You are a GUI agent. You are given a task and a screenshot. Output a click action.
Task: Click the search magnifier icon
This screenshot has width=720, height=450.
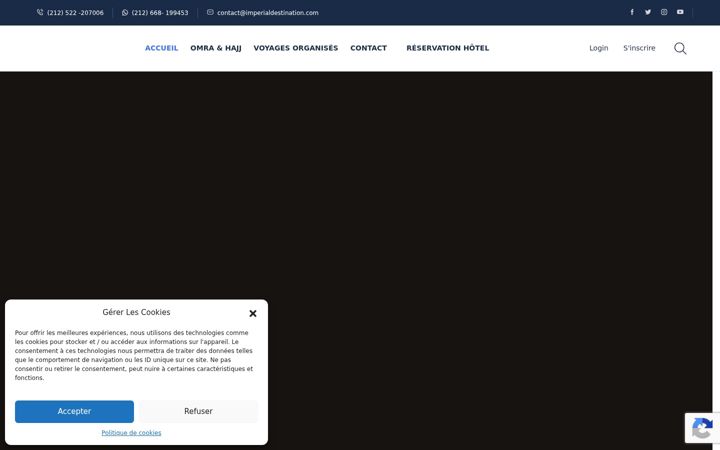point(680,48)
